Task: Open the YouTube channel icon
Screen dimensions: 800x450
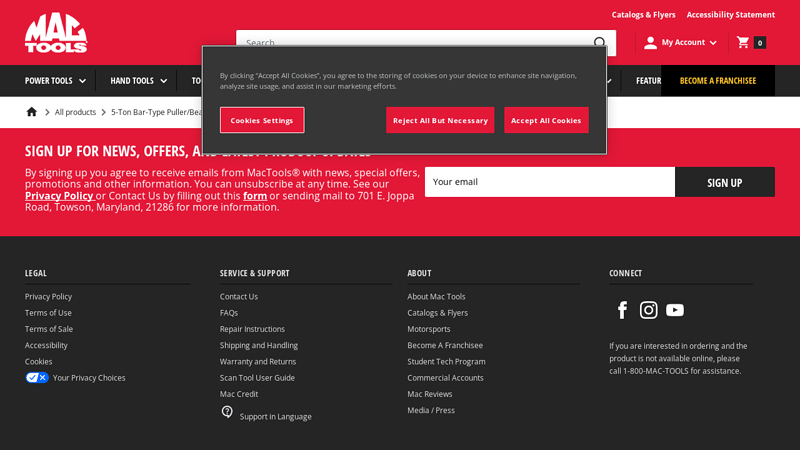Action: [x=675, y=310]
